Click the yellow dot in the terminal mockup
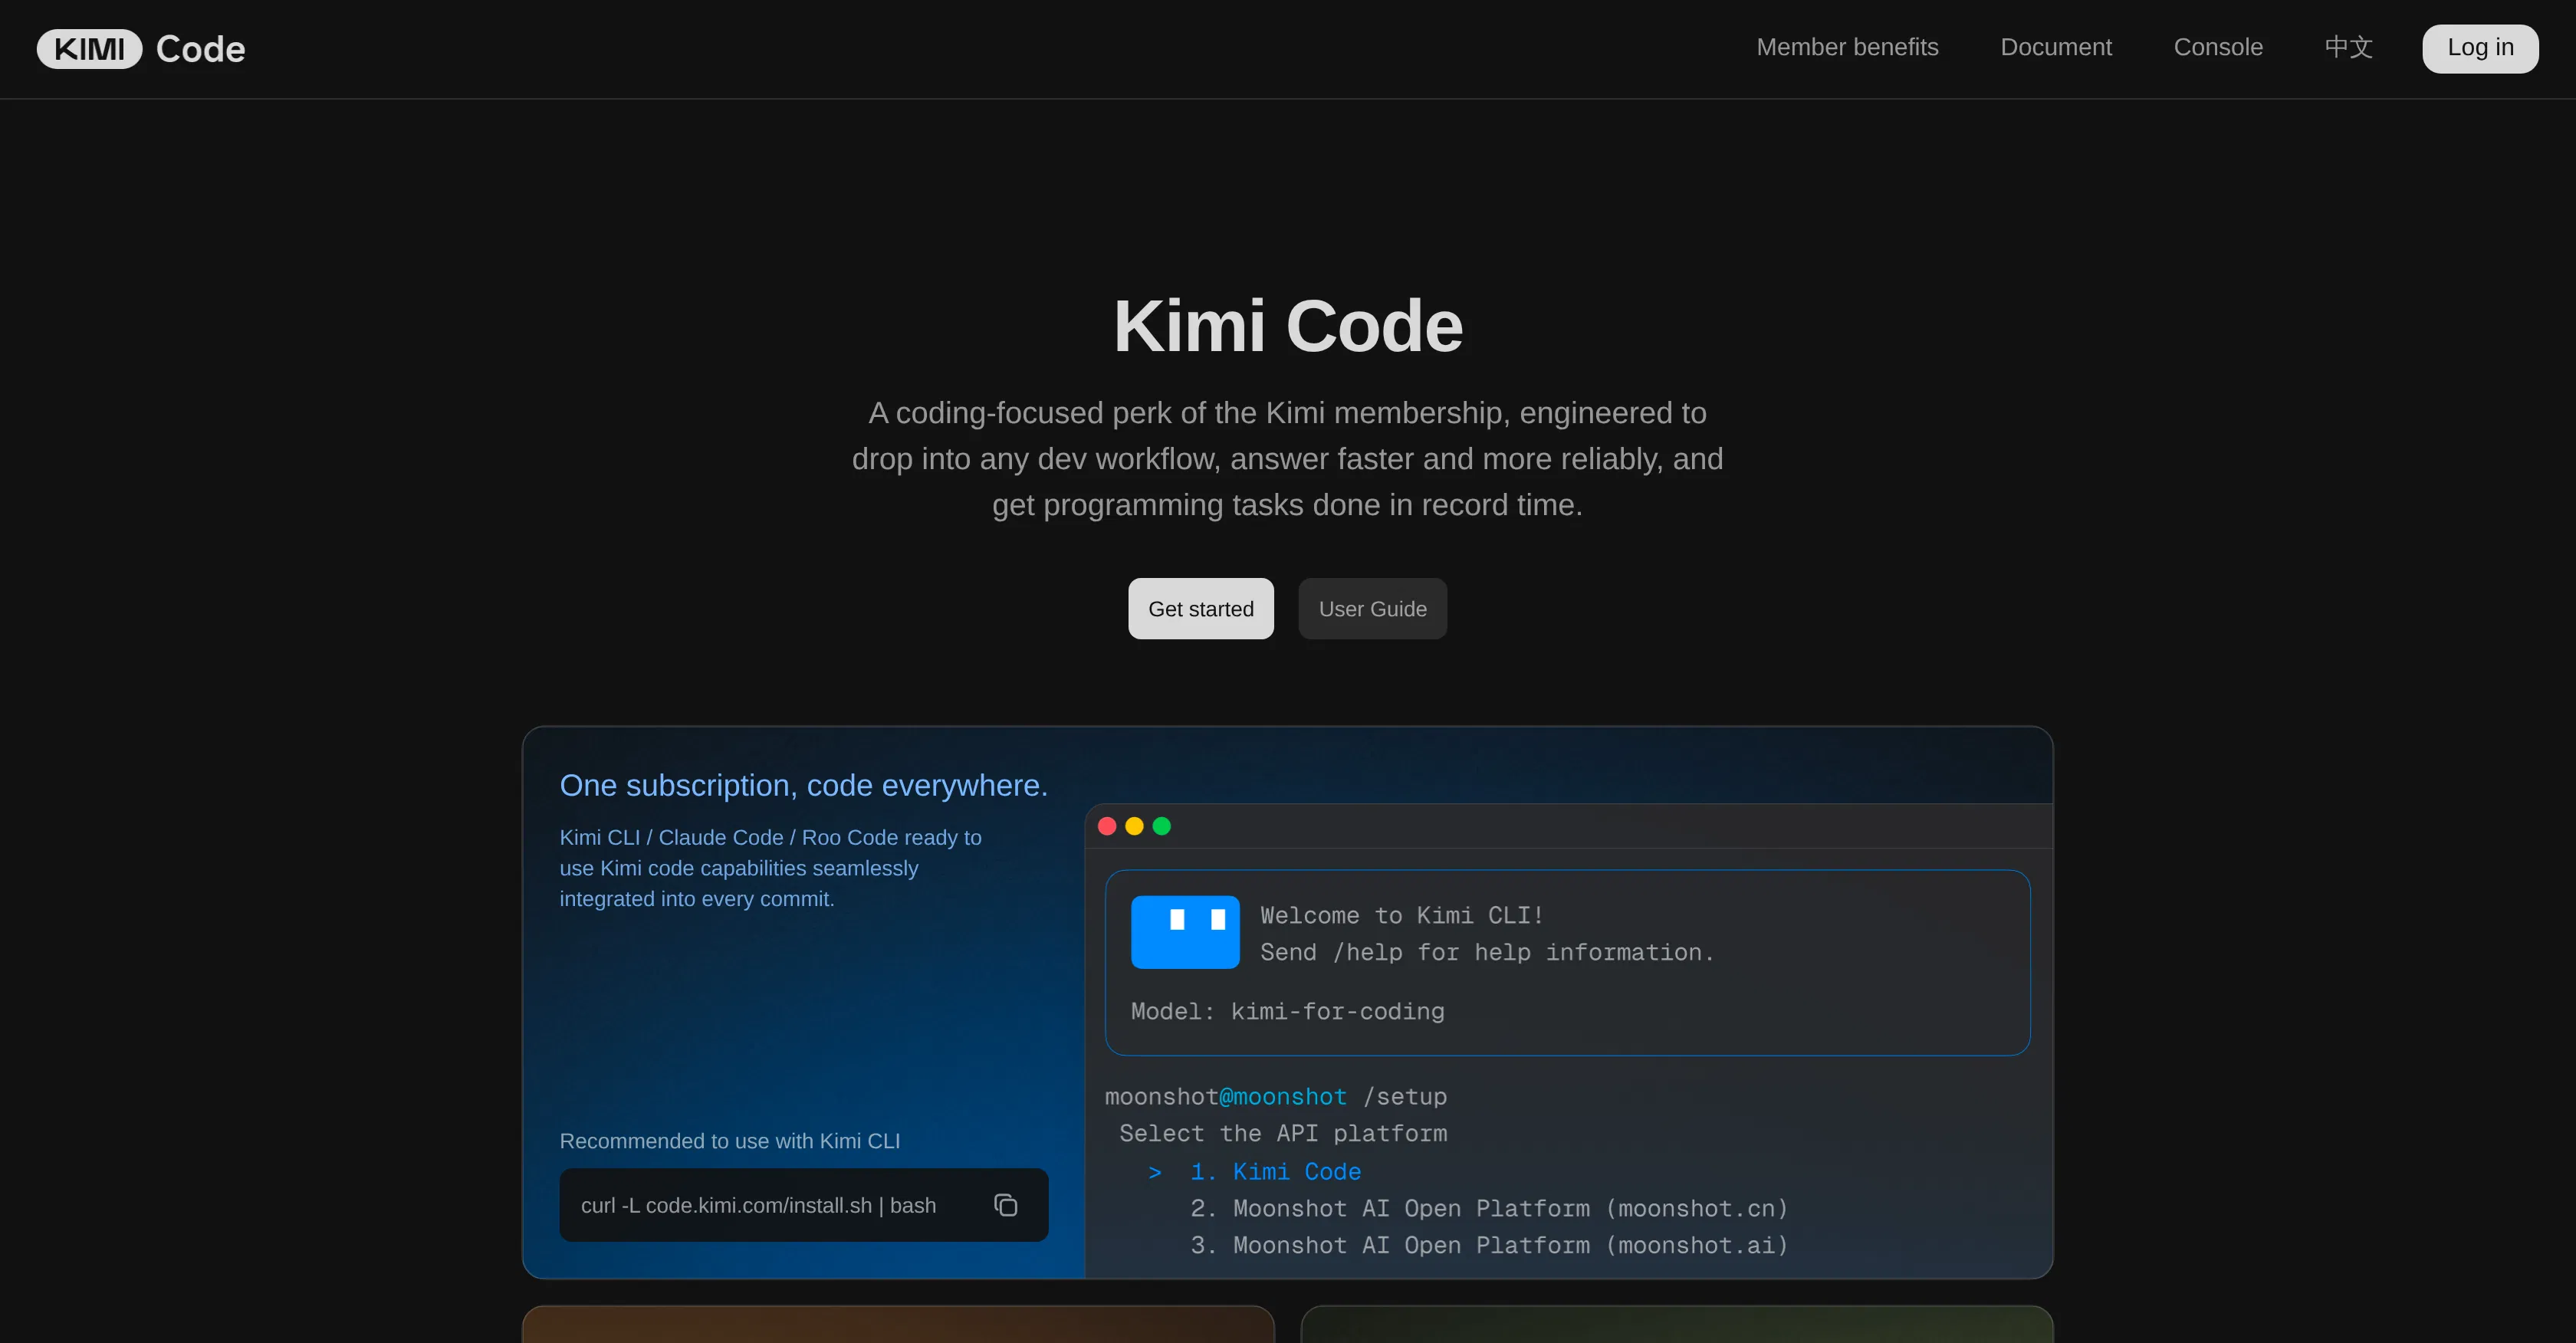The height and width of the screenshot is (1343, 2576). pos(1135,825)
